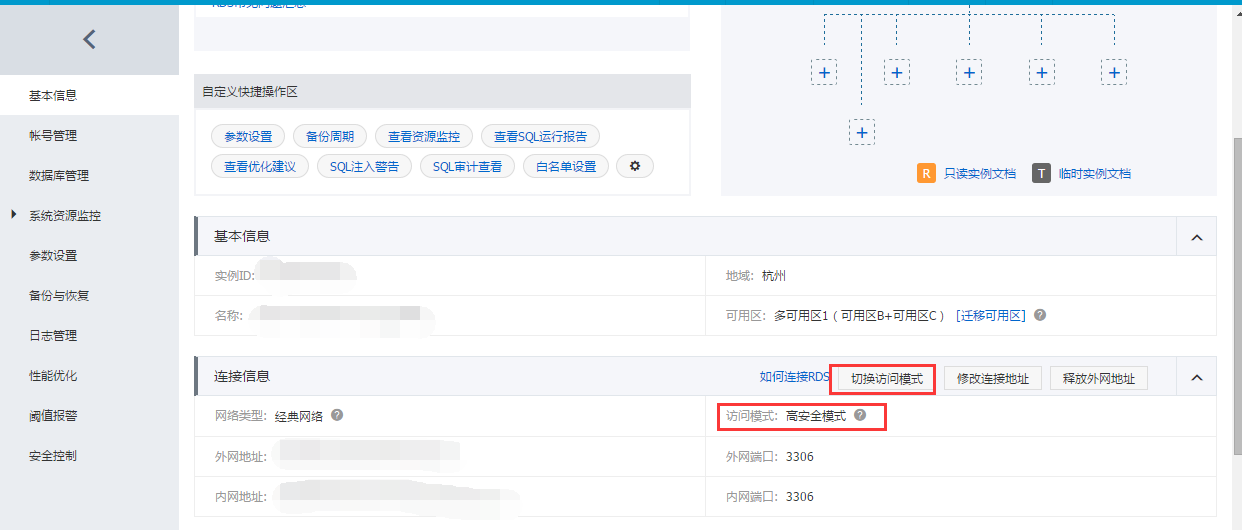Collapse the 连接信息 panel section
Image resolution: width=1242 pixels, height=530 pixels.
pos(1196,378)
